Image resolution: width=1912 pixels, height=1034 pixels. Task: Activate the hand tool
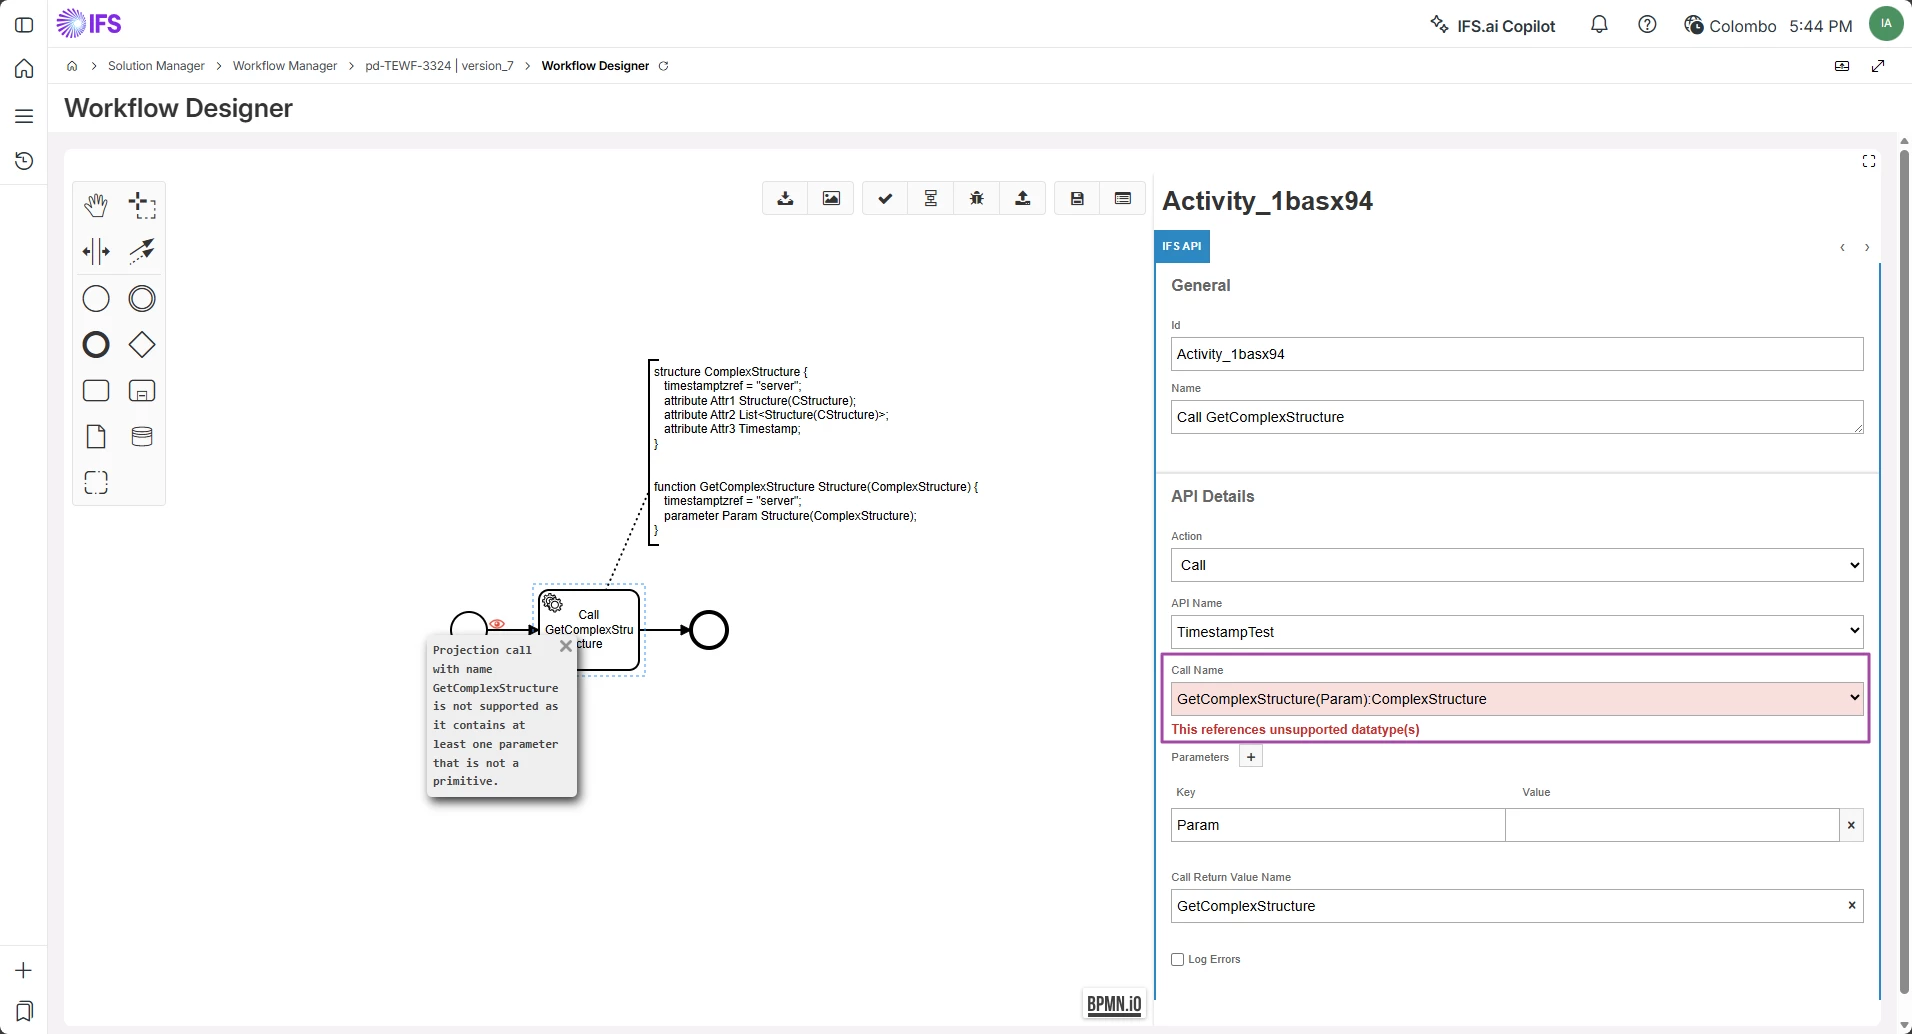[96, 206]
